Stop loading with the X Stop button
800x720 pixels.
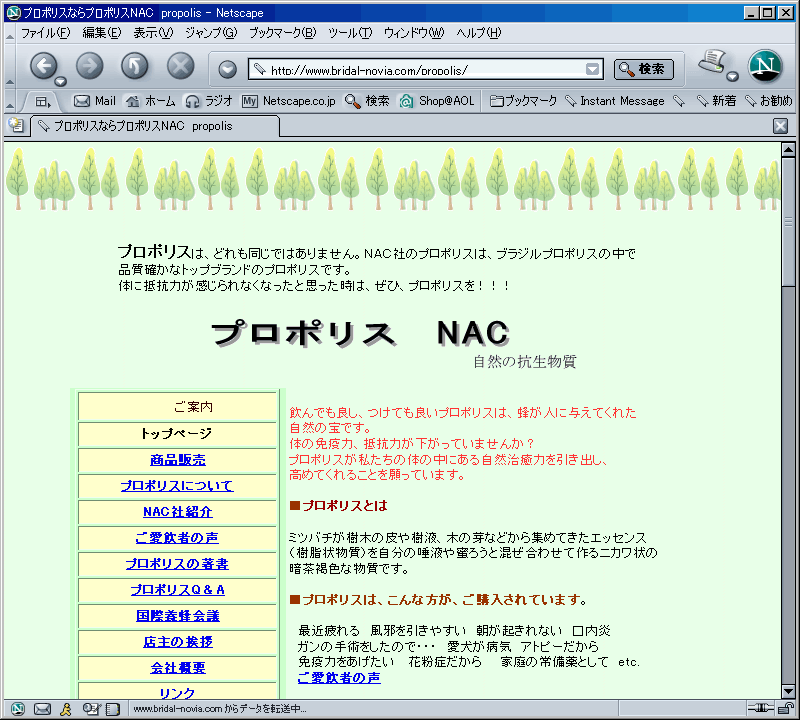[181, 66]
